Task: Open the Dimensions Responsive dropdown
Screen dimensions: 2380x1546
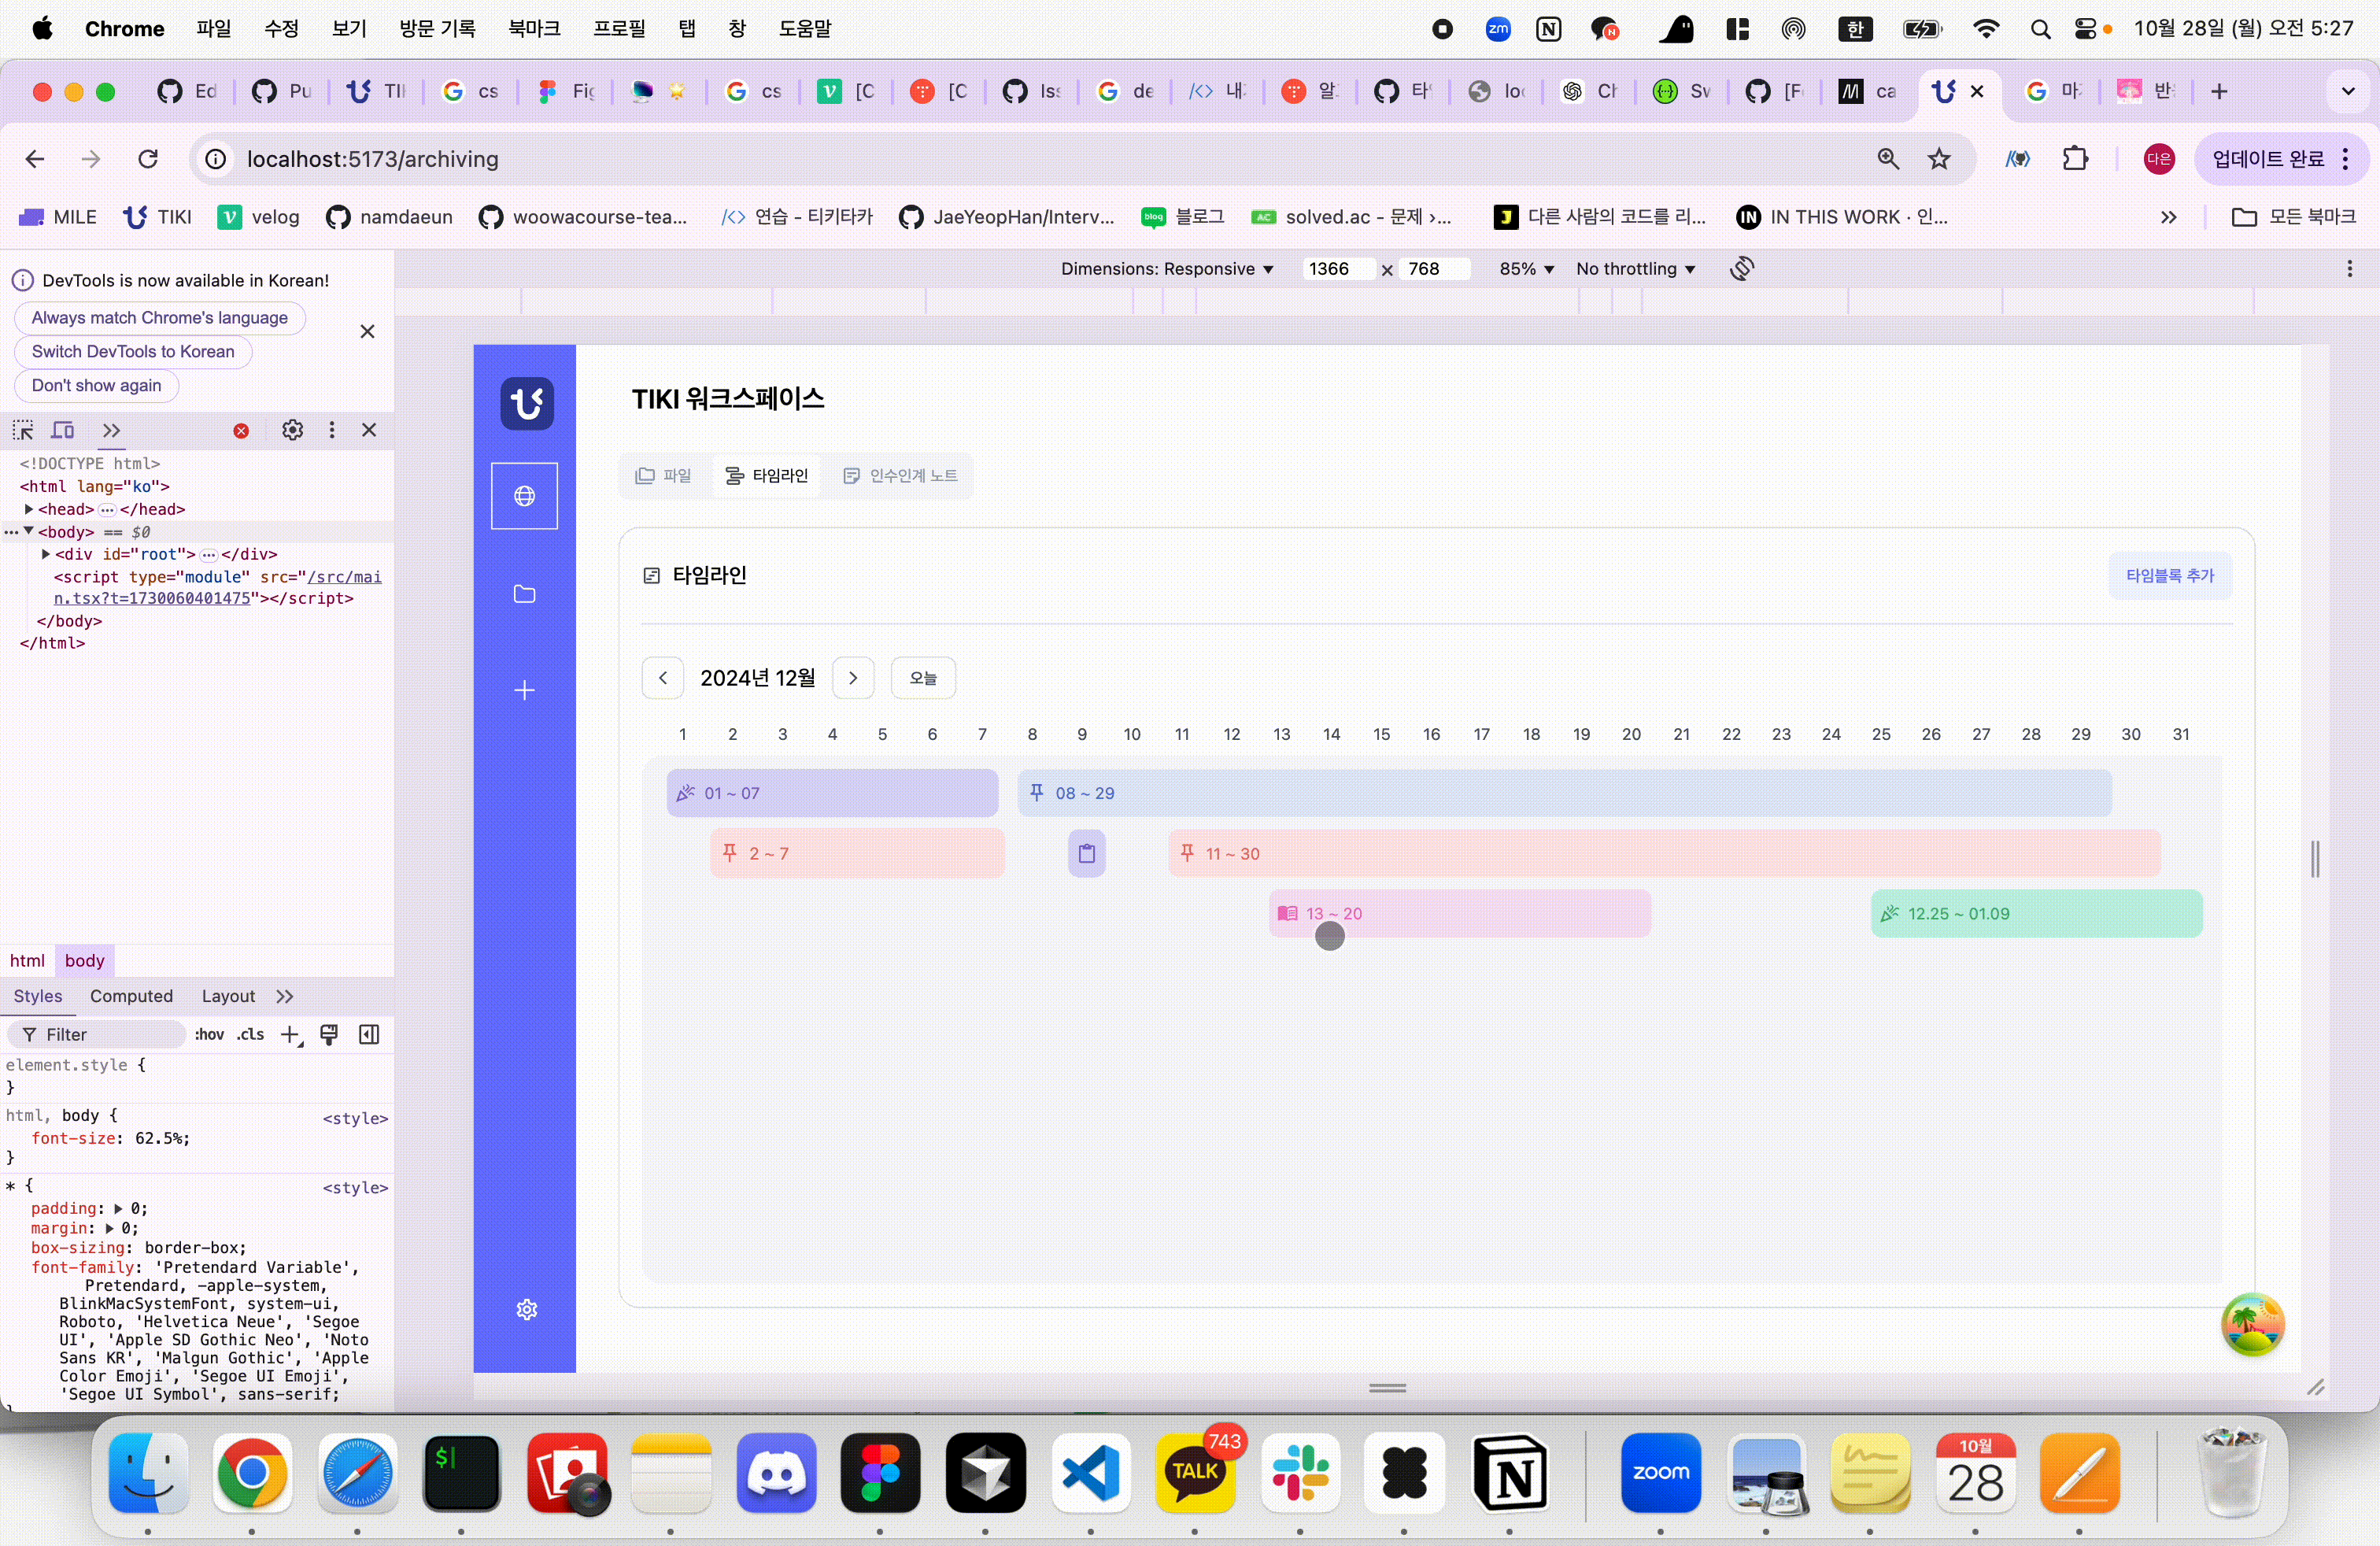Action: click(1166, 268)
